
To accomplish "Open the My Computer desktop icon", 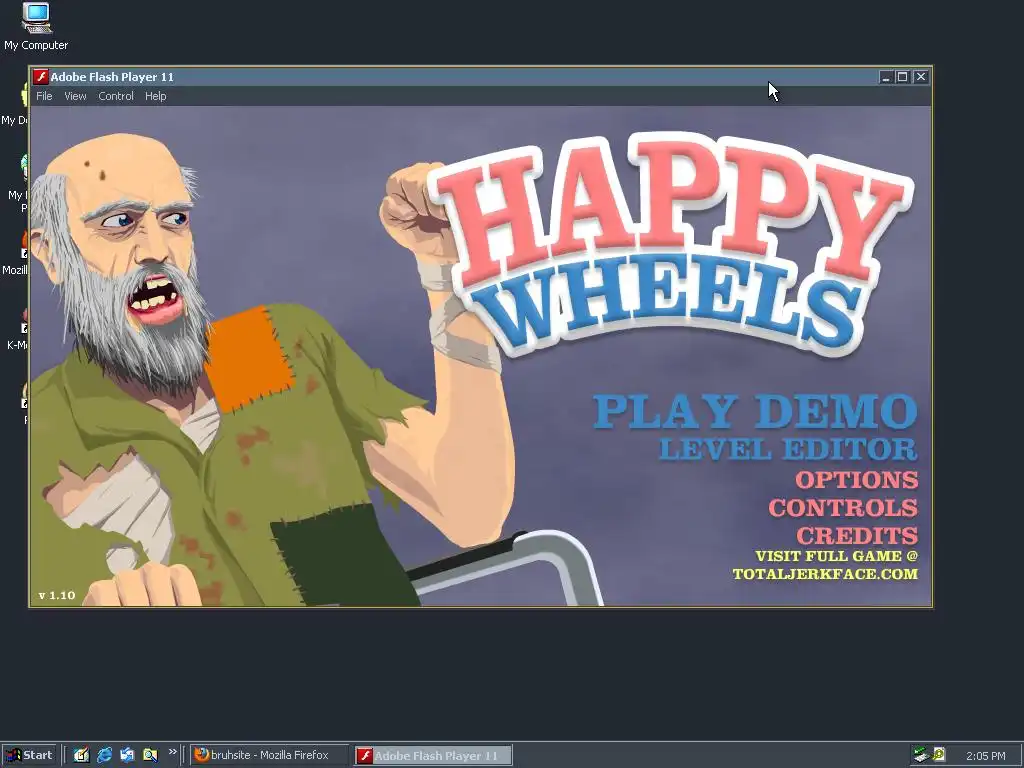I will 36,27.
